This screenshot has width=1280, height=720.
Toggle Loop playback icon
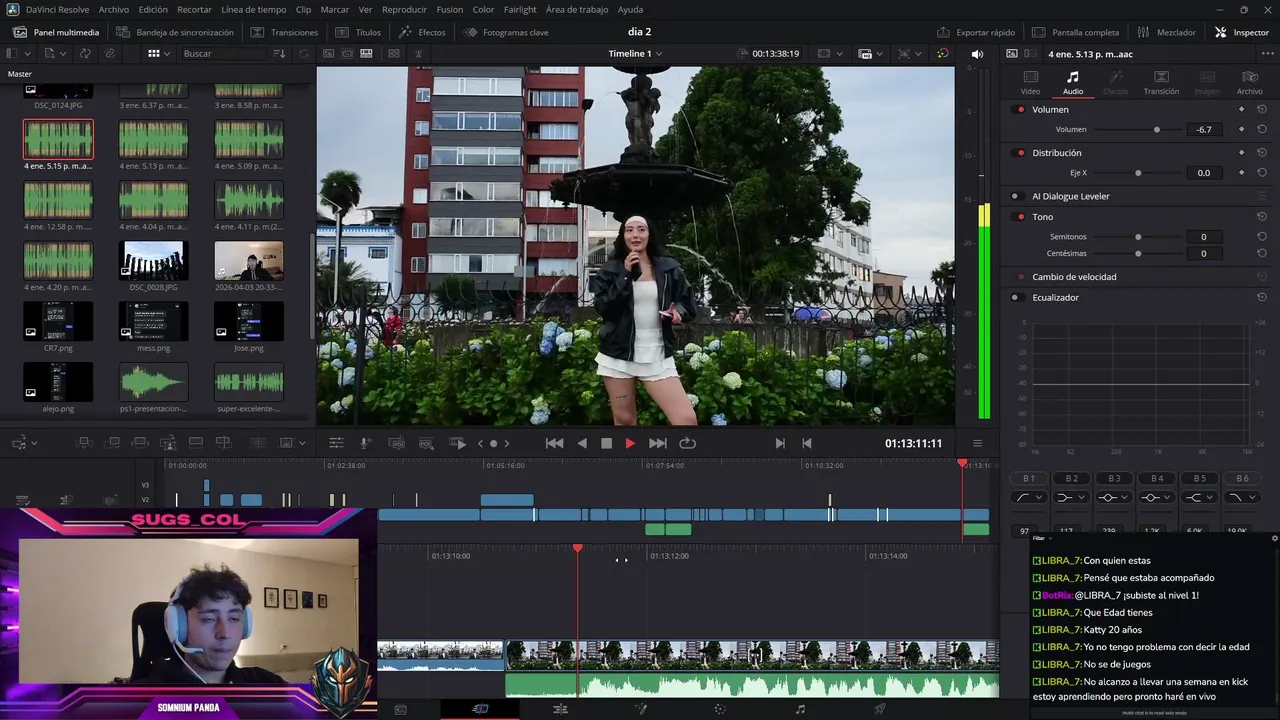click(x=687, y=443)
